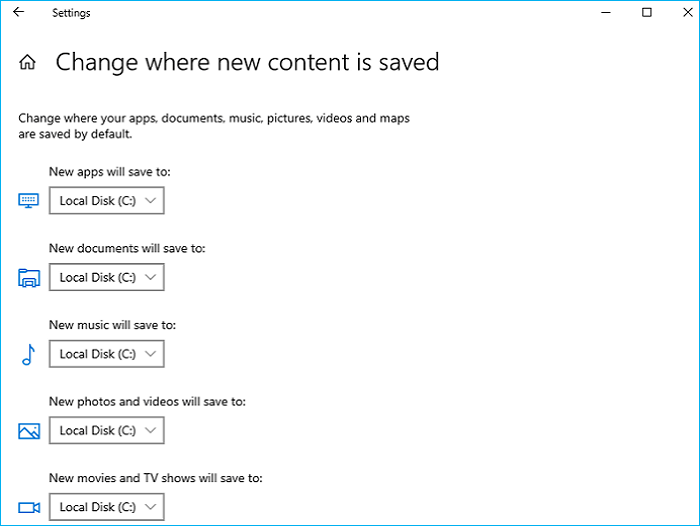Click the new apps keyboard-monitor icon

click(29, 201)
